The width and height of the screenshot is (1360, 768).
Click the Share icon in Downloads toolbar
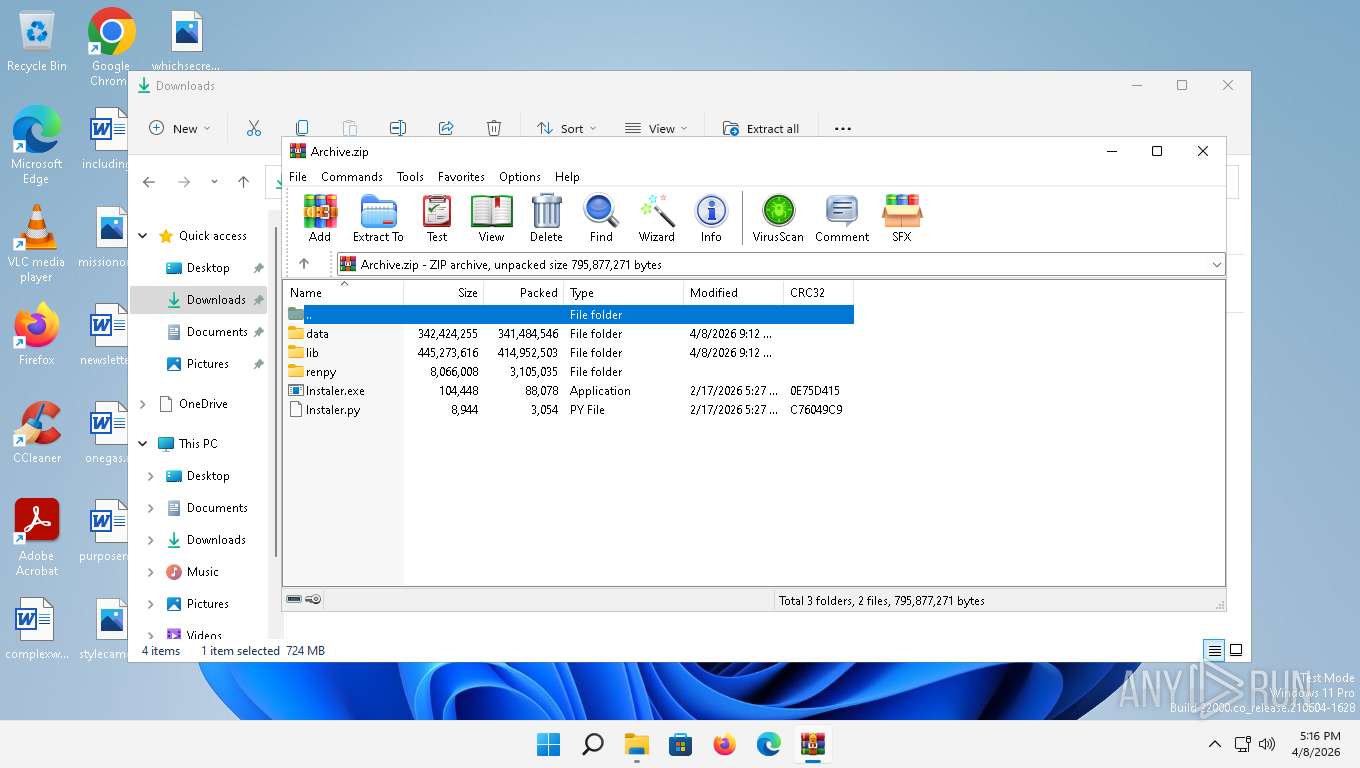click(x=446, y=128)
